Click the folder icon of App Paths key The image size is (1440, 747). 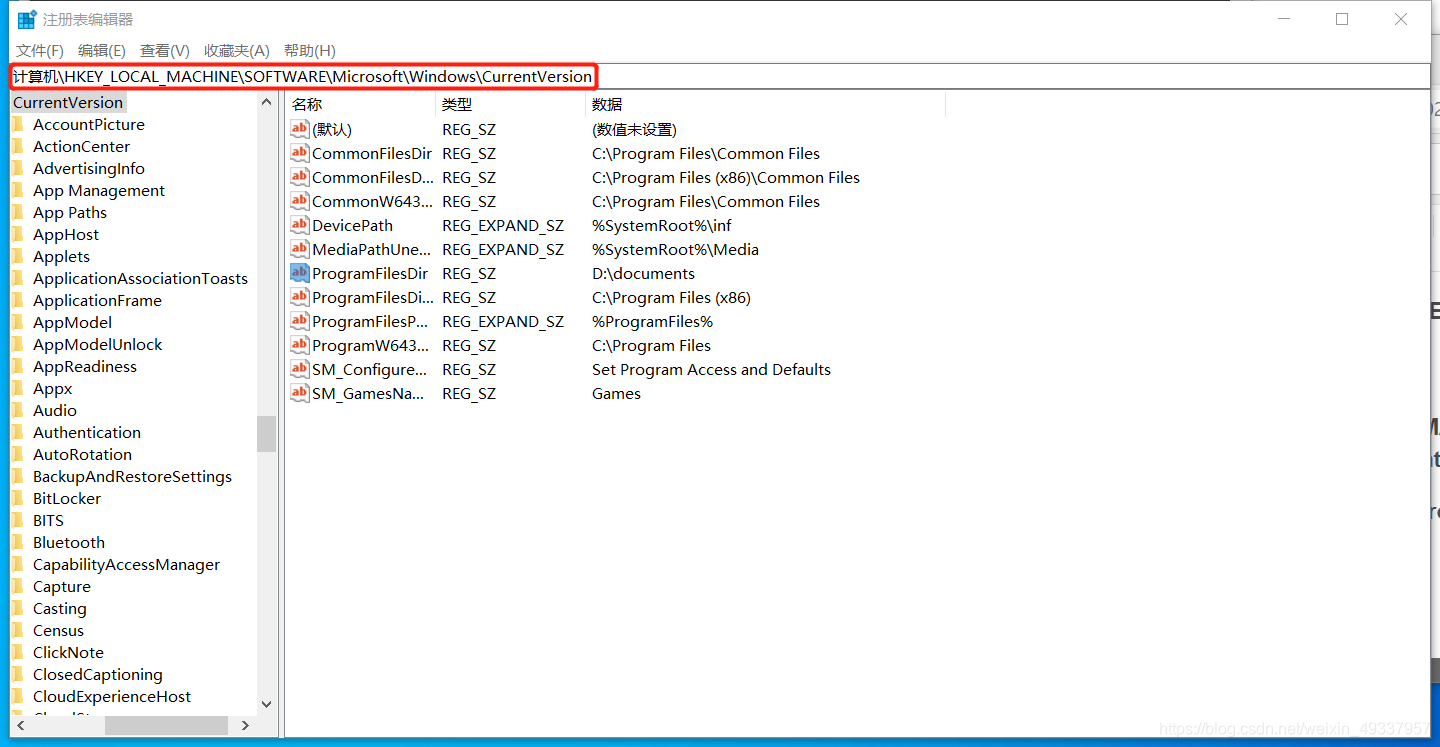[x=17, y=212]
